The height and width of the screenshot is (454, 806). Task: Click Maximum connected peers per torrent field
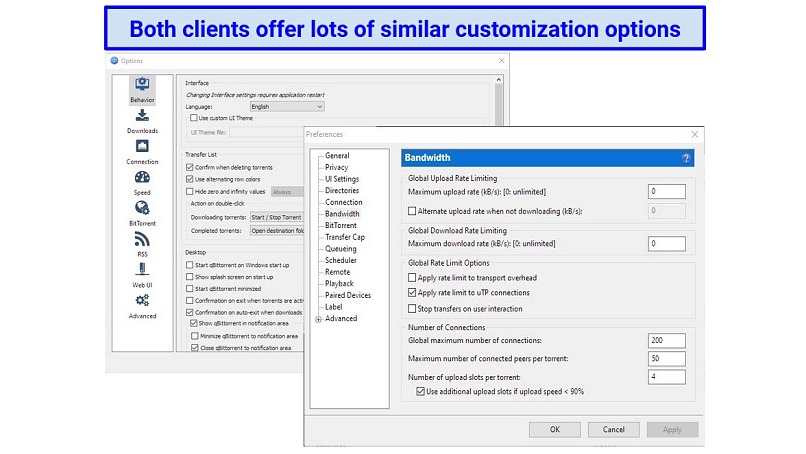pyautogui.click(x=667, y=358)
